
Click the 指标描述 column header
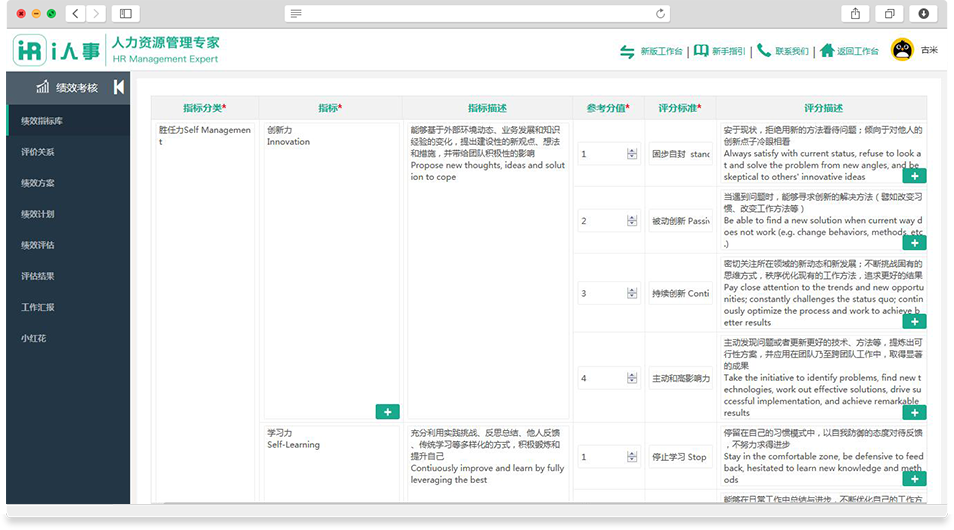click(x=487, y=108)
